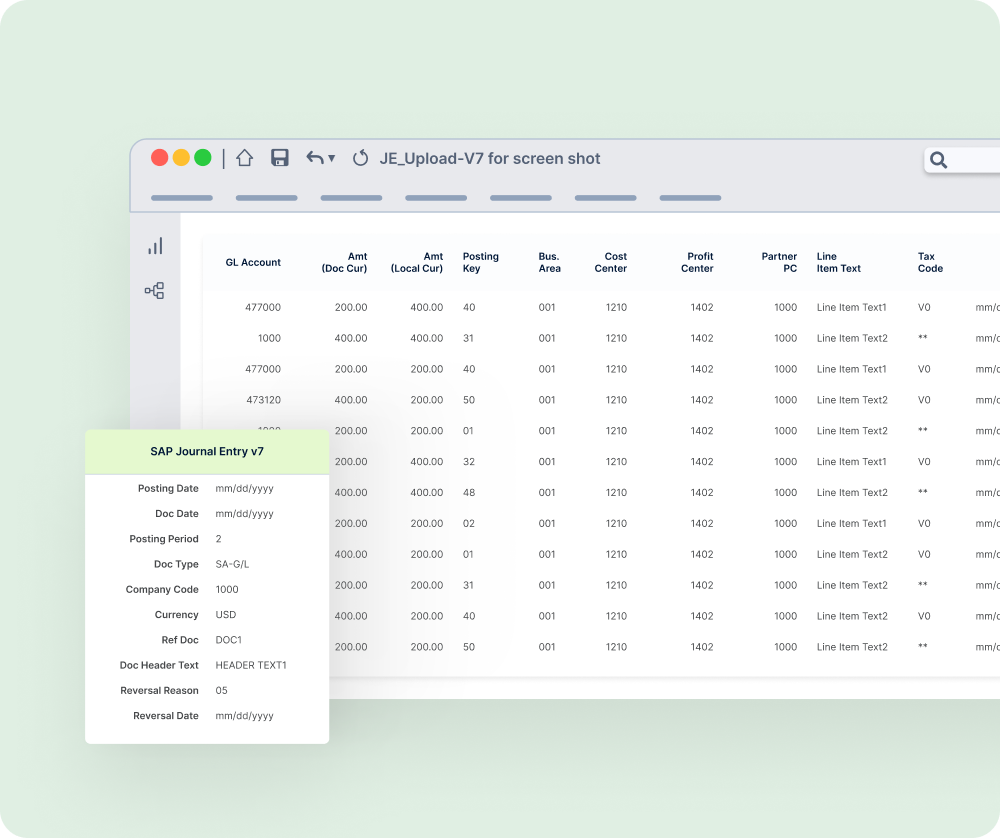
Task: Save the file with floppy disk icon
Action: point(280,158)
